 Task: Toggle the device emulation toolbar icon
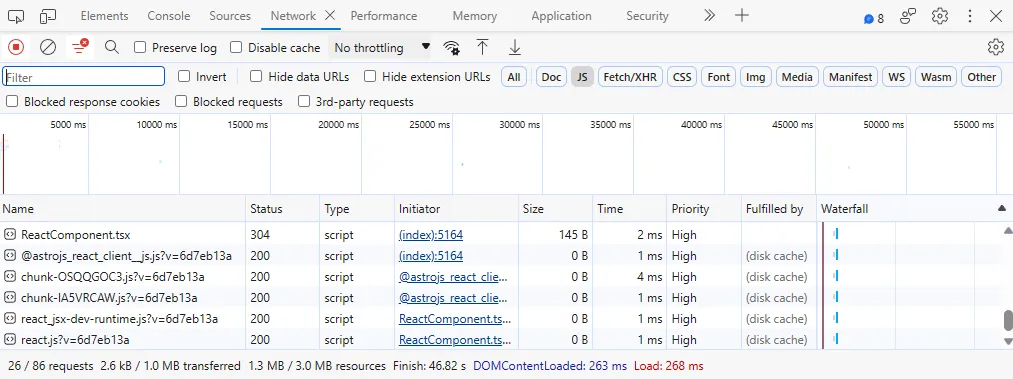click(x=48, y=16)
